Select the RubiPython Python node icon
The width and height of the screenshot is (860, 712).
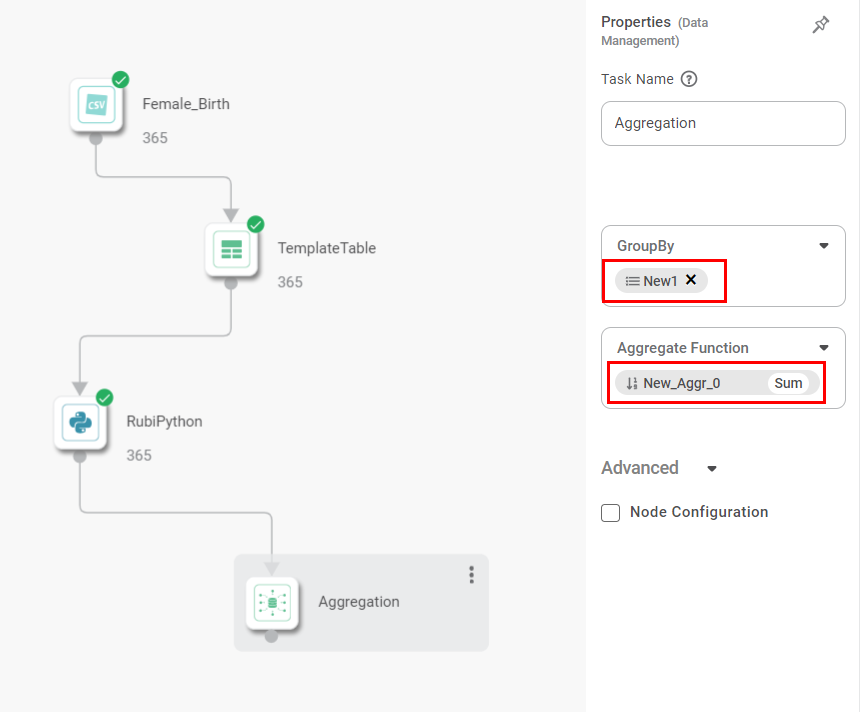[x=81, y=422]
